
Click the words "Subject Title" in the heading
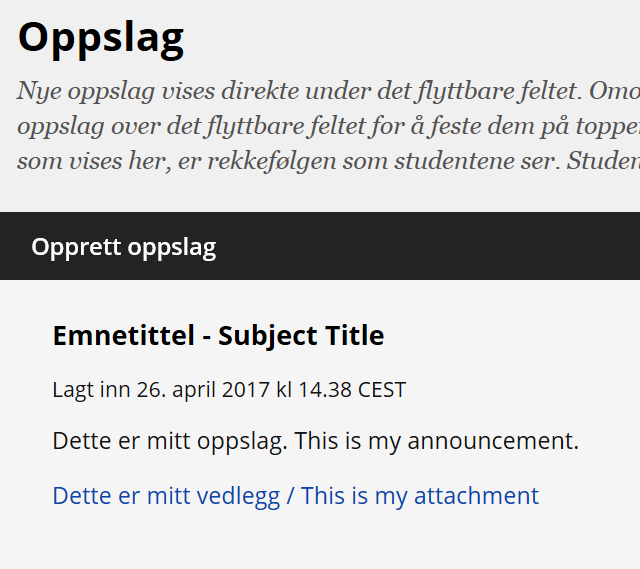click(301, 336)
